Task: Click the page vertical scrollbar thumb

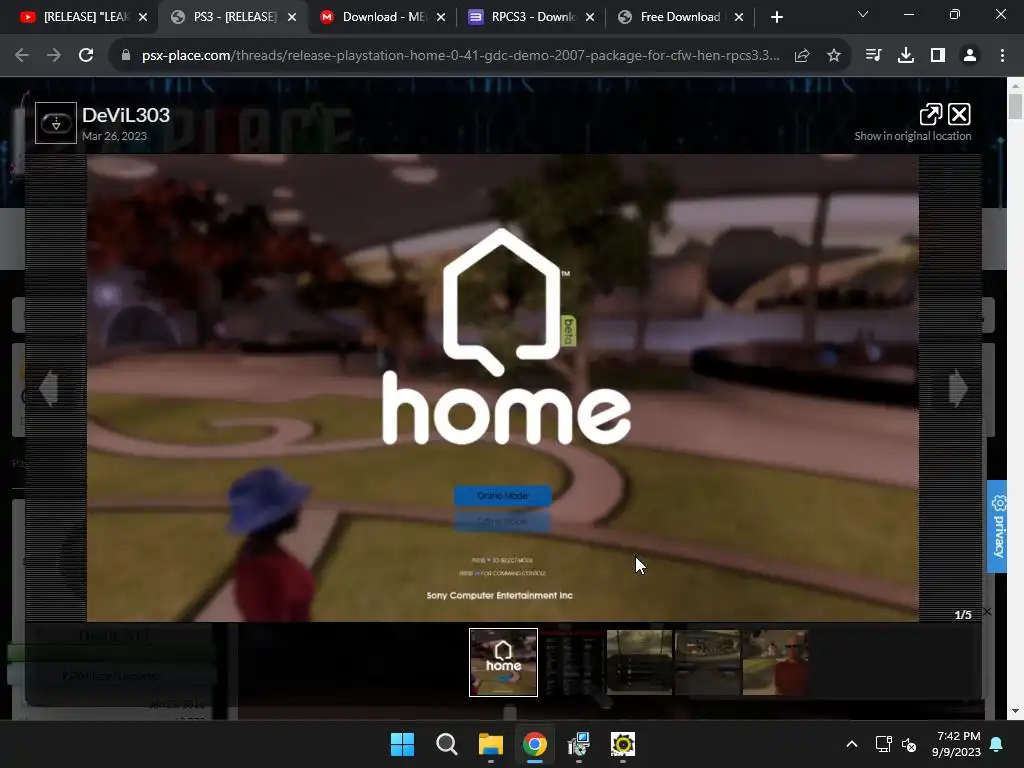Action: [x=1015, y=106]
